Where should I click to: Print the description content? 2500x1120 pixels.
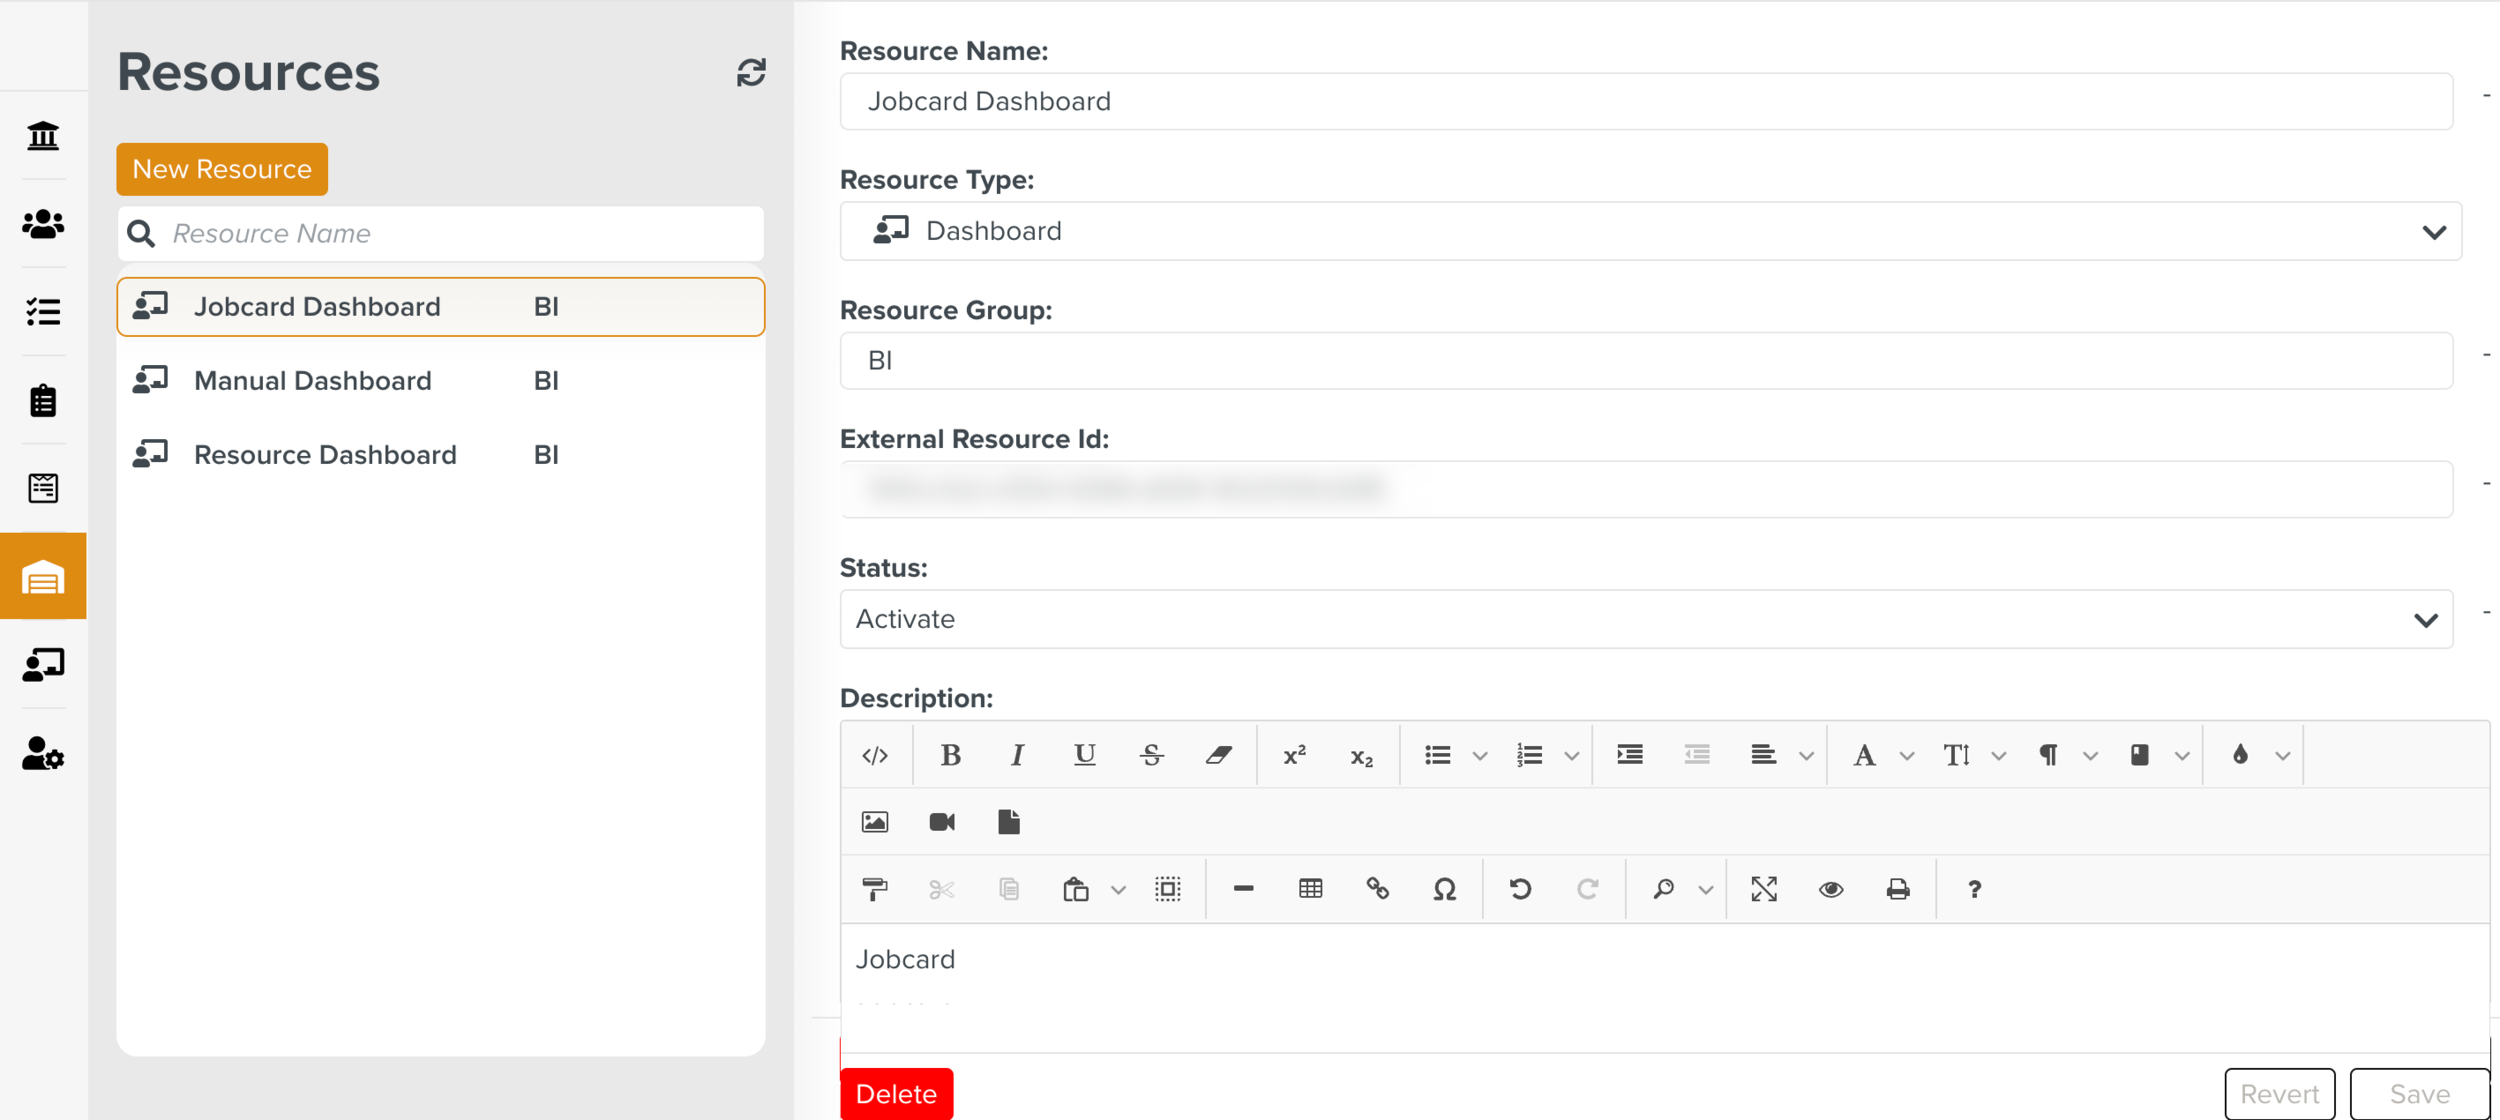tap(1897, 888)
